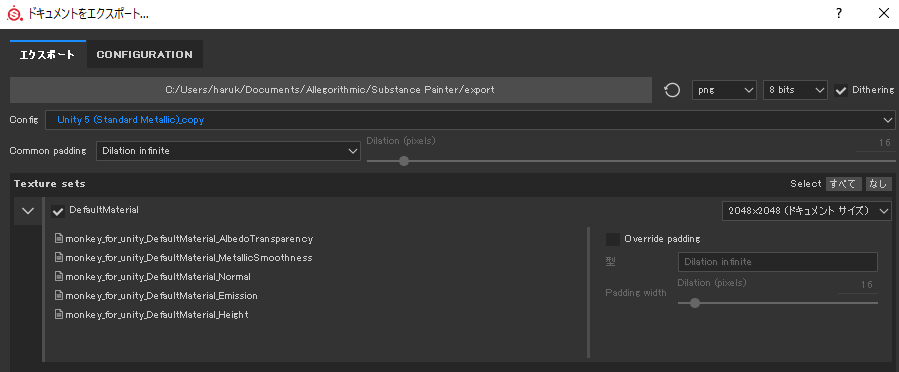Image resolution: width=899 pixels, height=372 pixels.
Task: Open the override padding type dropdown
Action: 777,262
